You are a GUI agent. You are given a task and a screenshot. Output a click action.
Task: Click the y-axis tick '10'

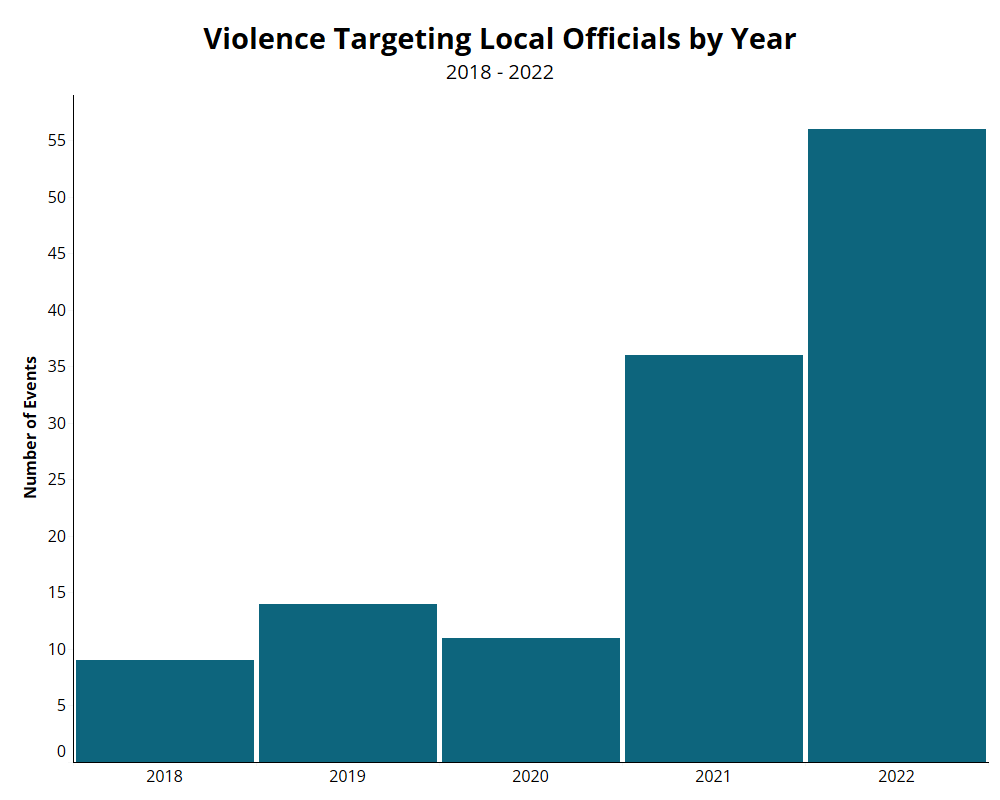[57, 649]
